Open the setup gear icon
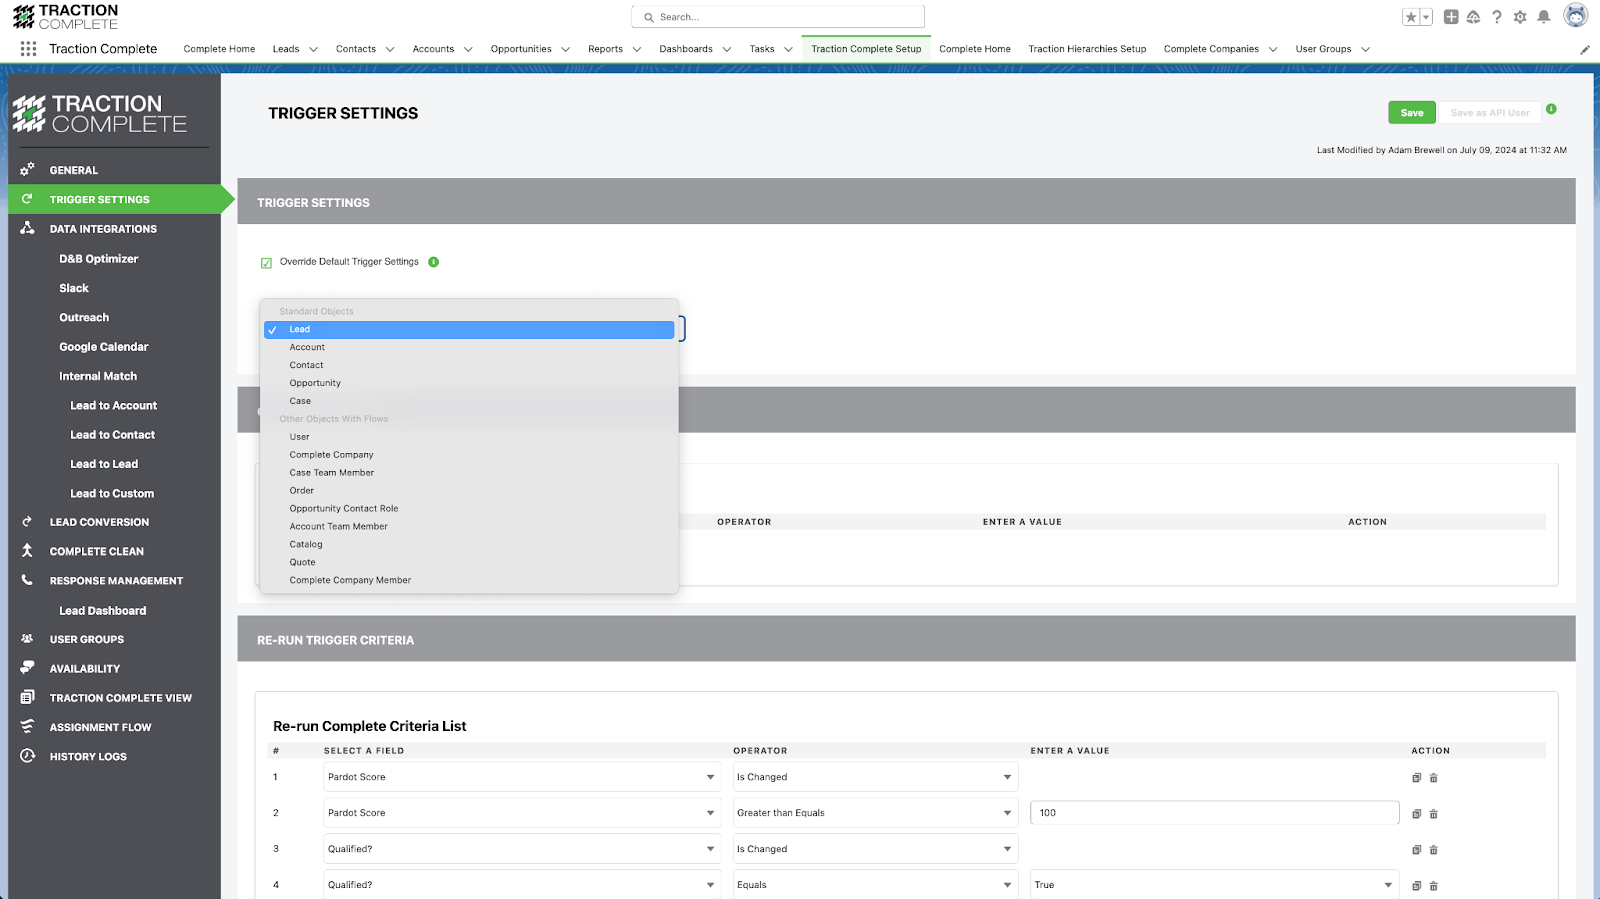 pos(1520,17)
